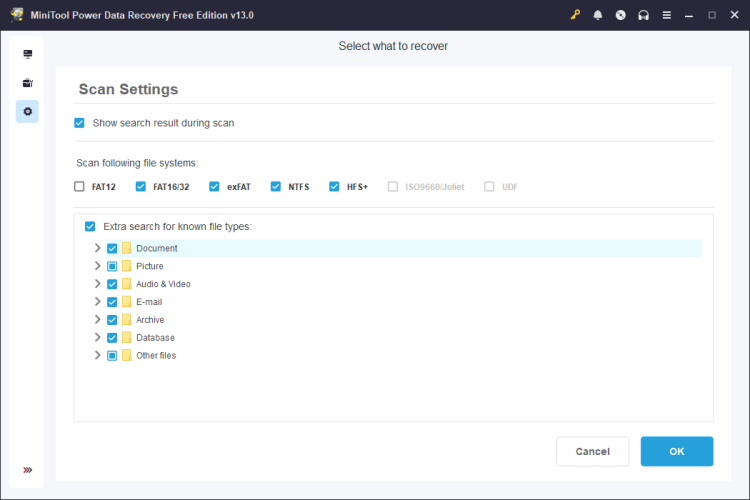
Task: Click the E-mail folder icon
Action: point(126,302)
